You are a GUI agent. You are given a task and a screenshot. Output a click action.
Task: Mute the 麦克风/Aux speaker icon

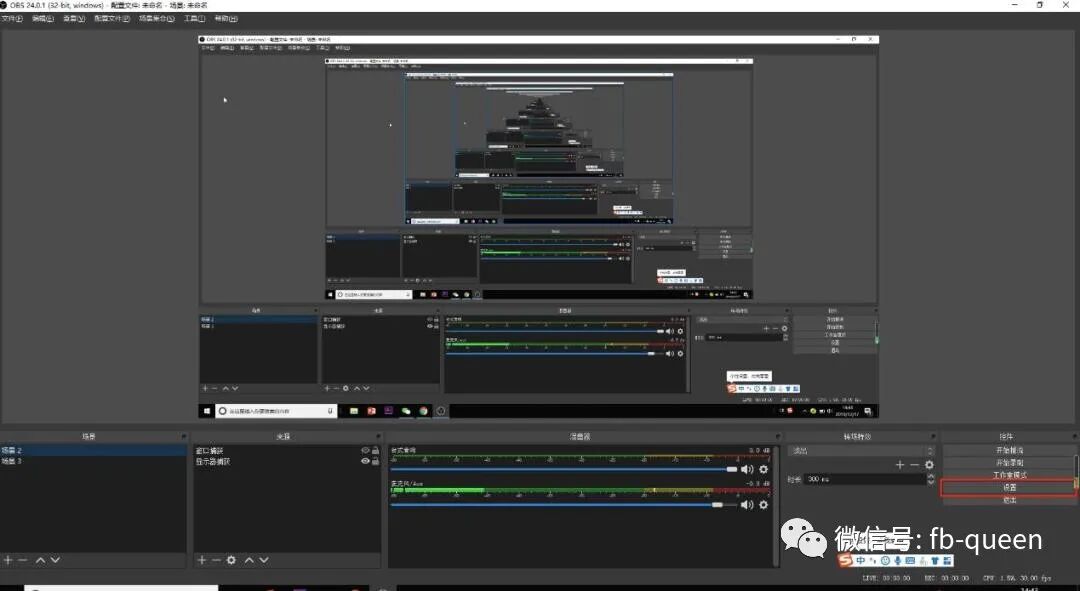[x=747, y=505]
